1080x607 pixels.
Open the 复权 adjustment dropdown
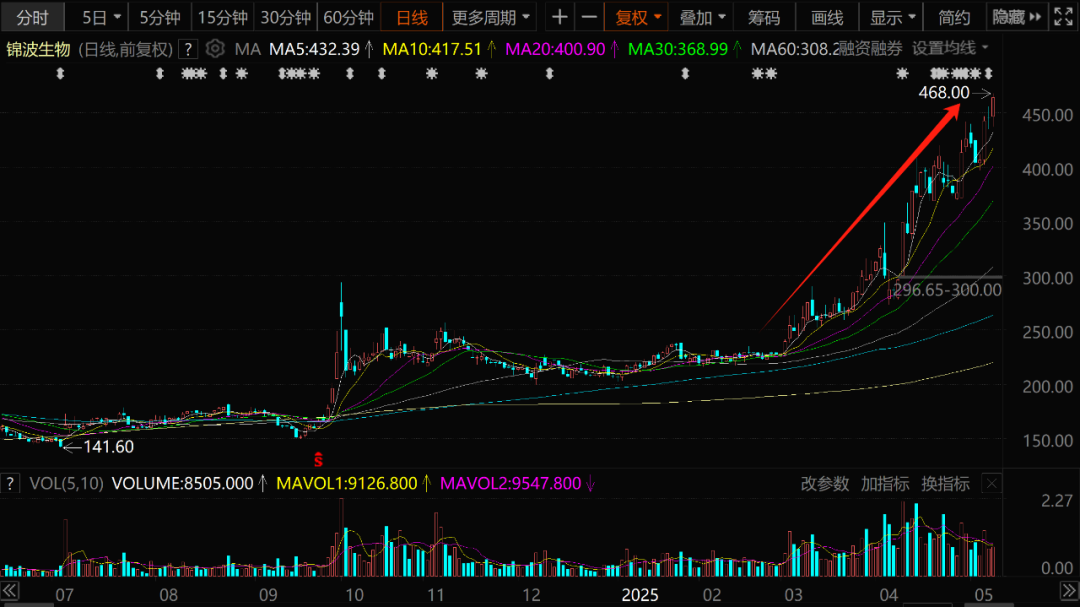tap(637, 17)
